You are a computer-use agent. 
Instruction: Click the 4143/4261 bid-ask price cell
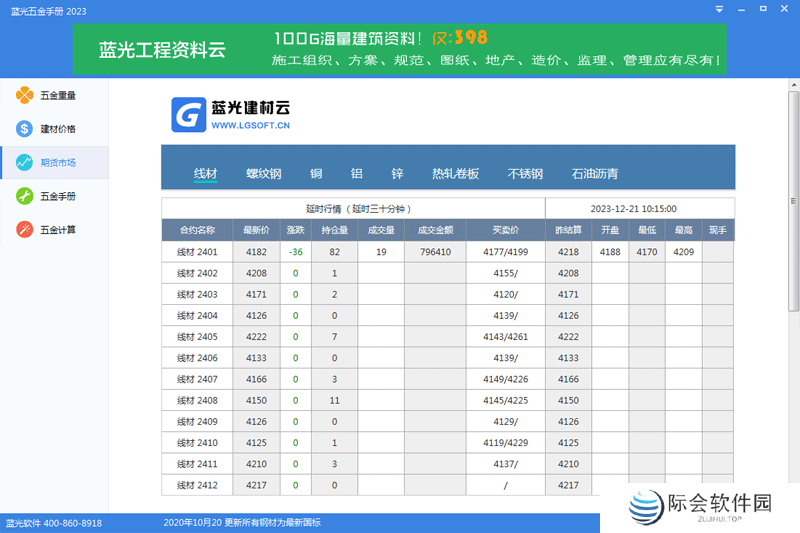(x=506, y=337)
